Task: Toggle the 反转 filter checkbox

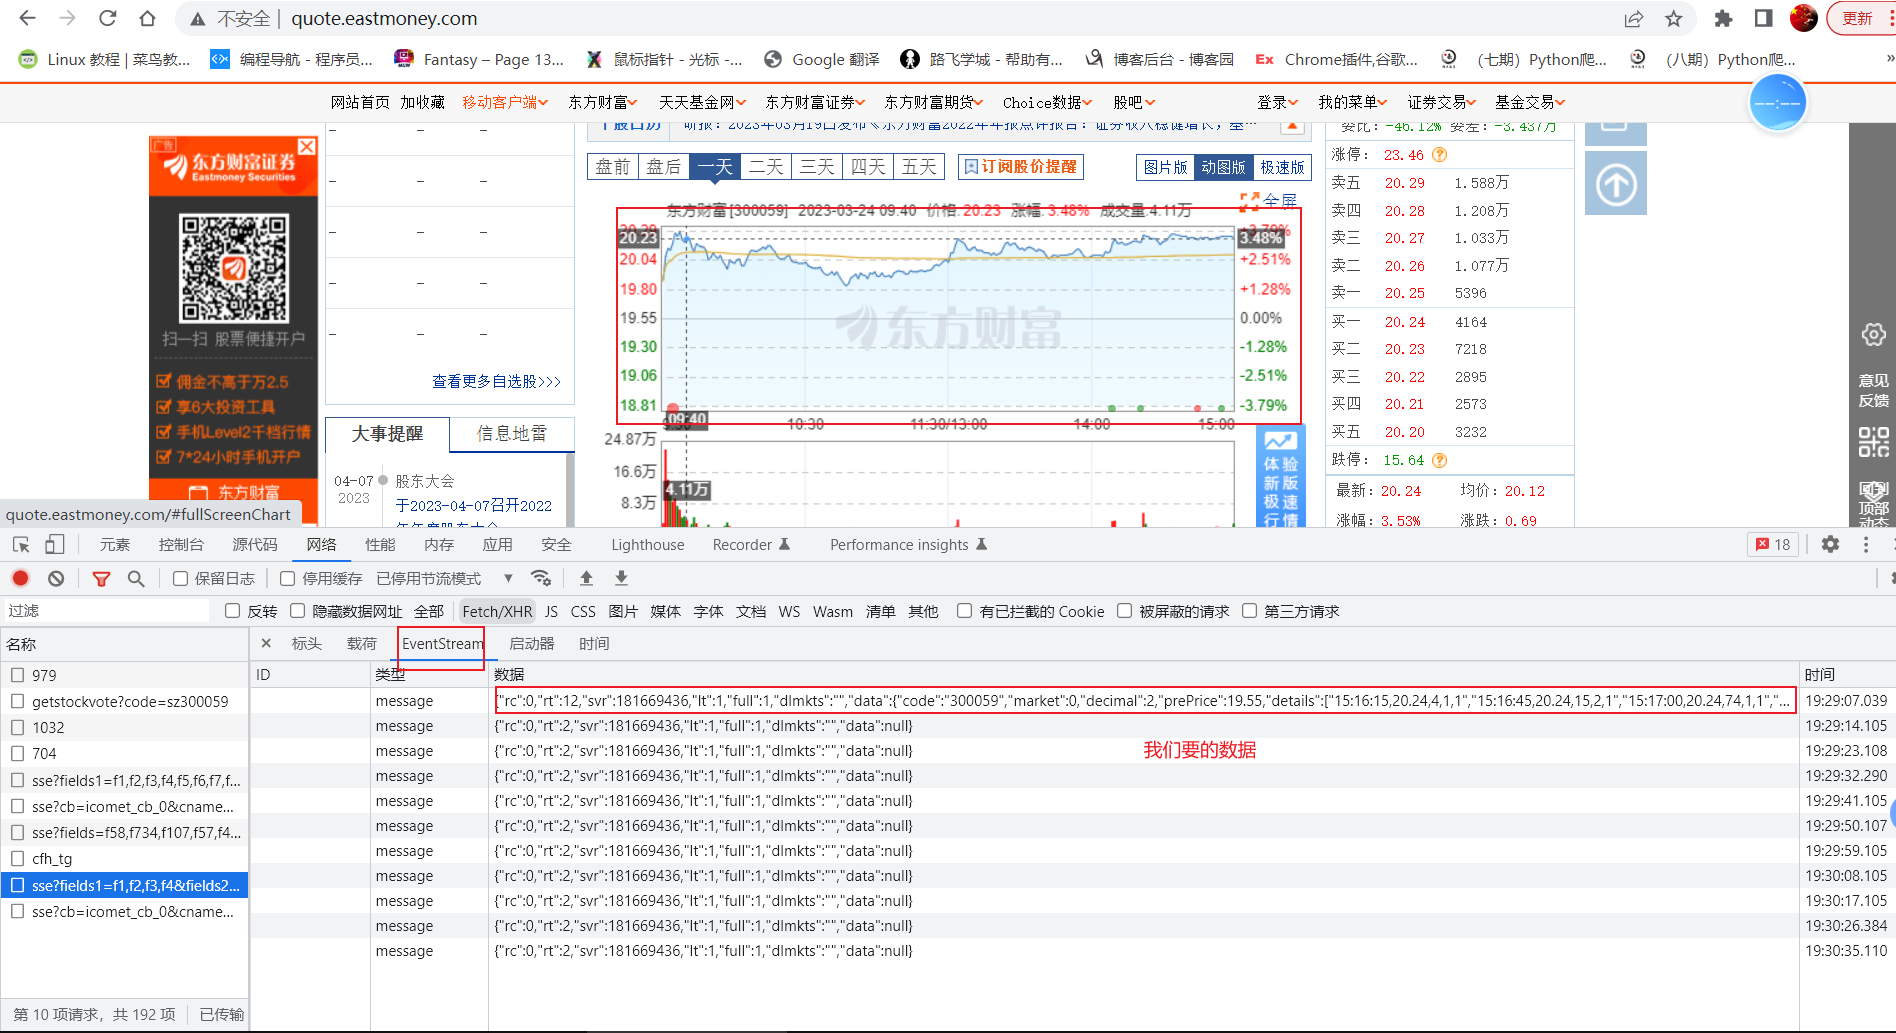Action: [233, 611]
